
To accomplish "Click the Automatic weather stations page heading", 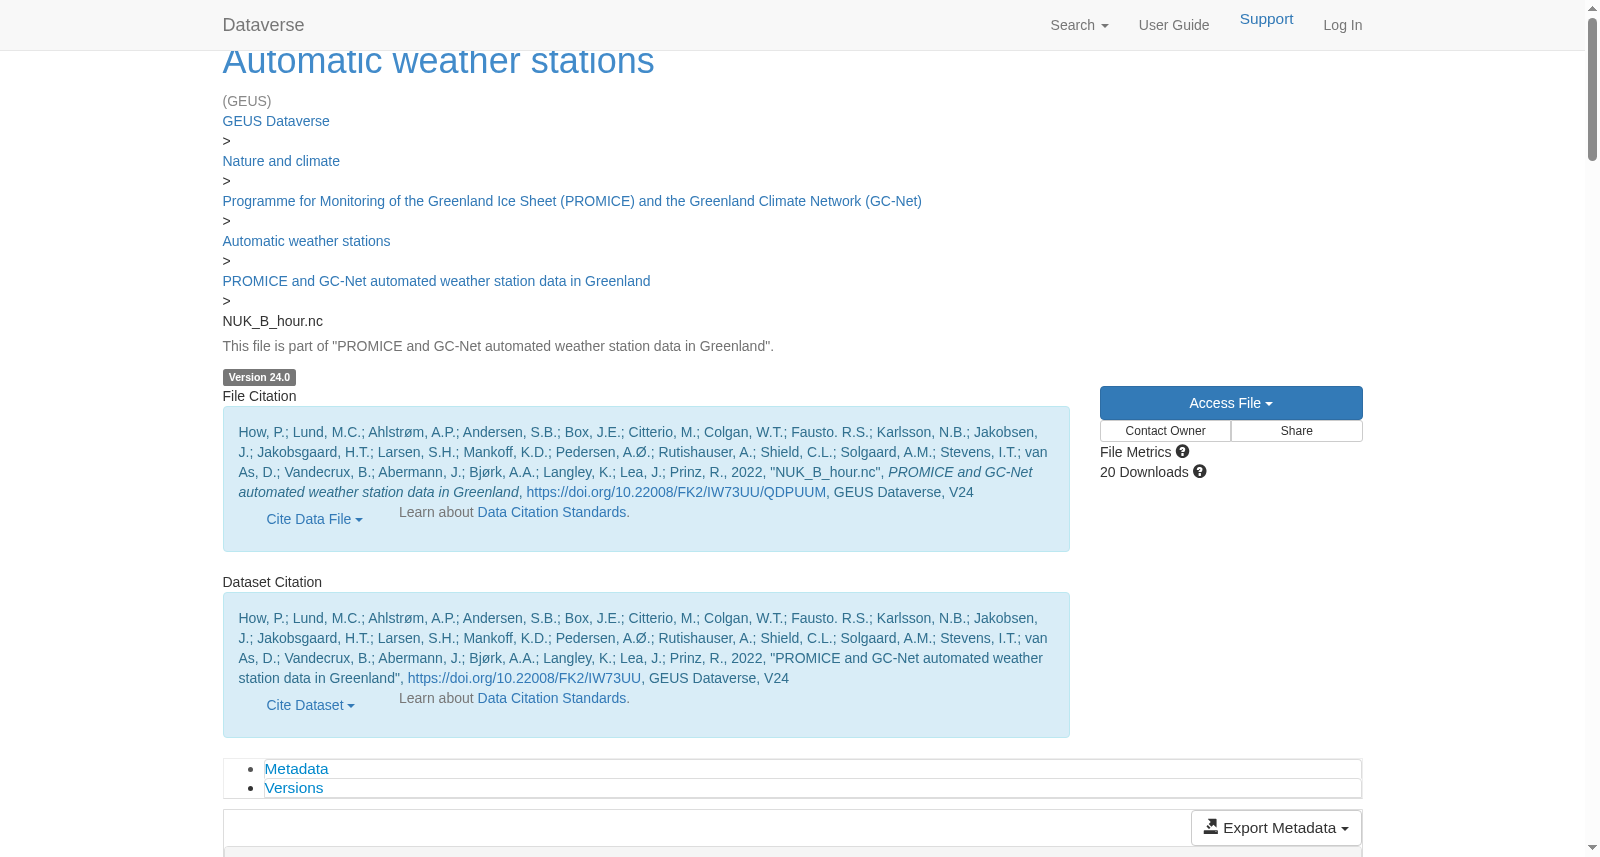I will (x=438, y=61).
